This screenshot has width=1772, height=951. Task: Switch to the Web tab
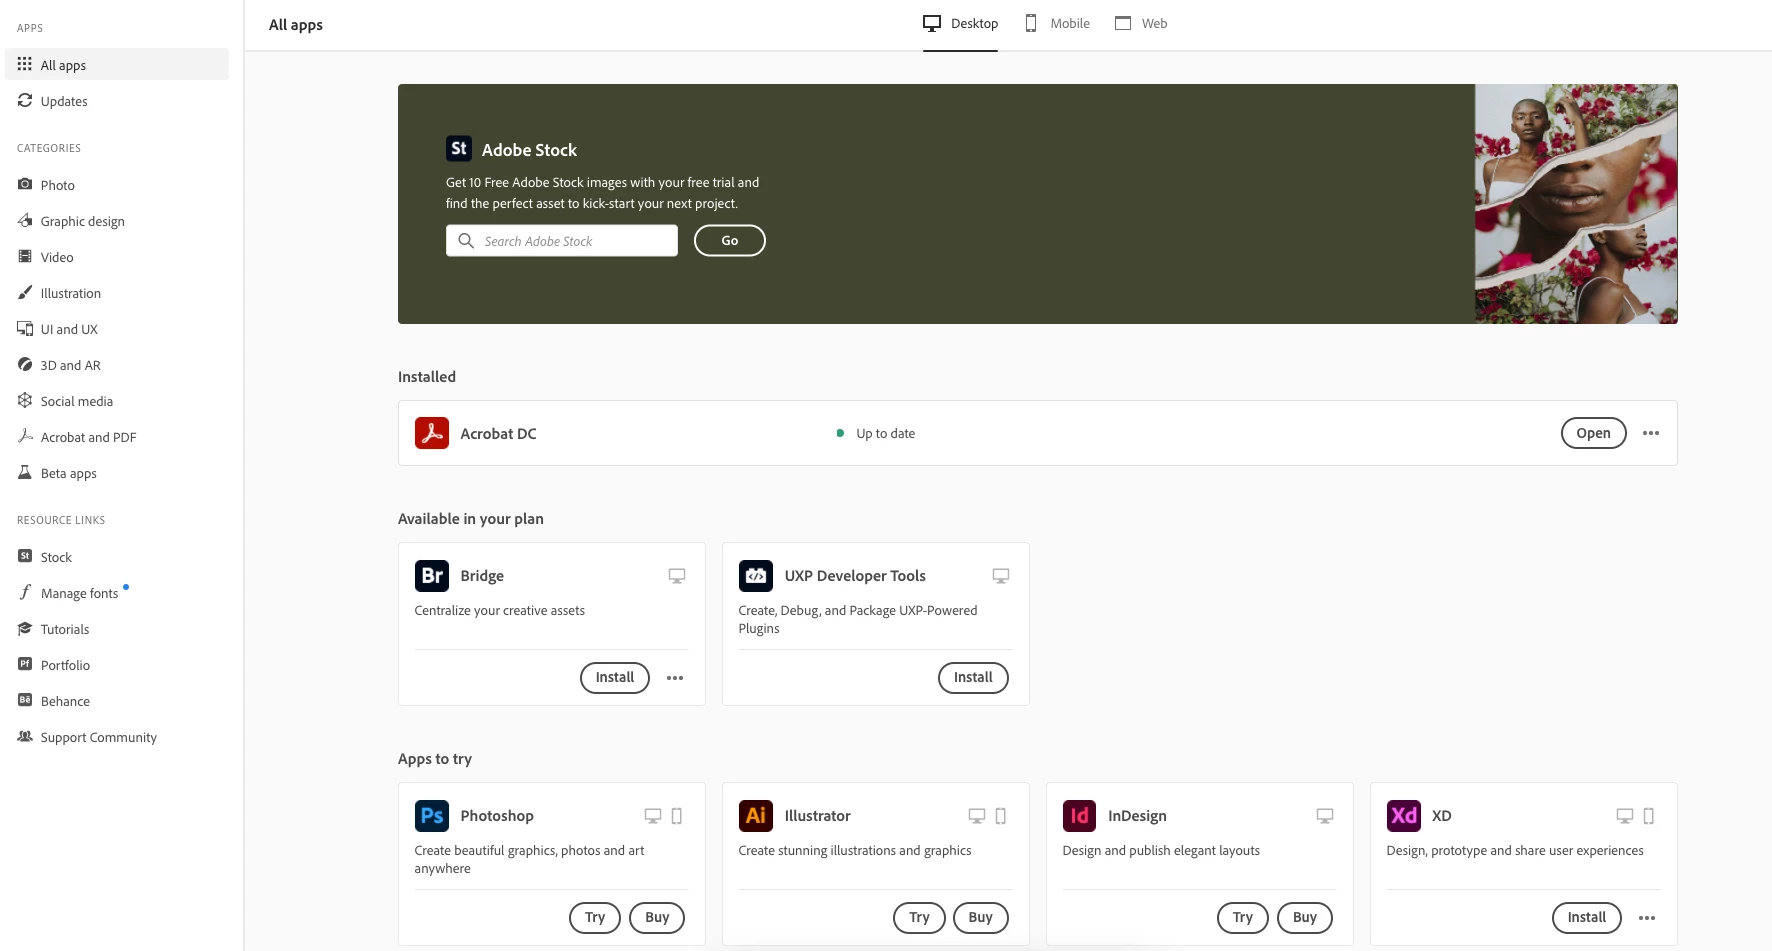tap(1141, 24)
